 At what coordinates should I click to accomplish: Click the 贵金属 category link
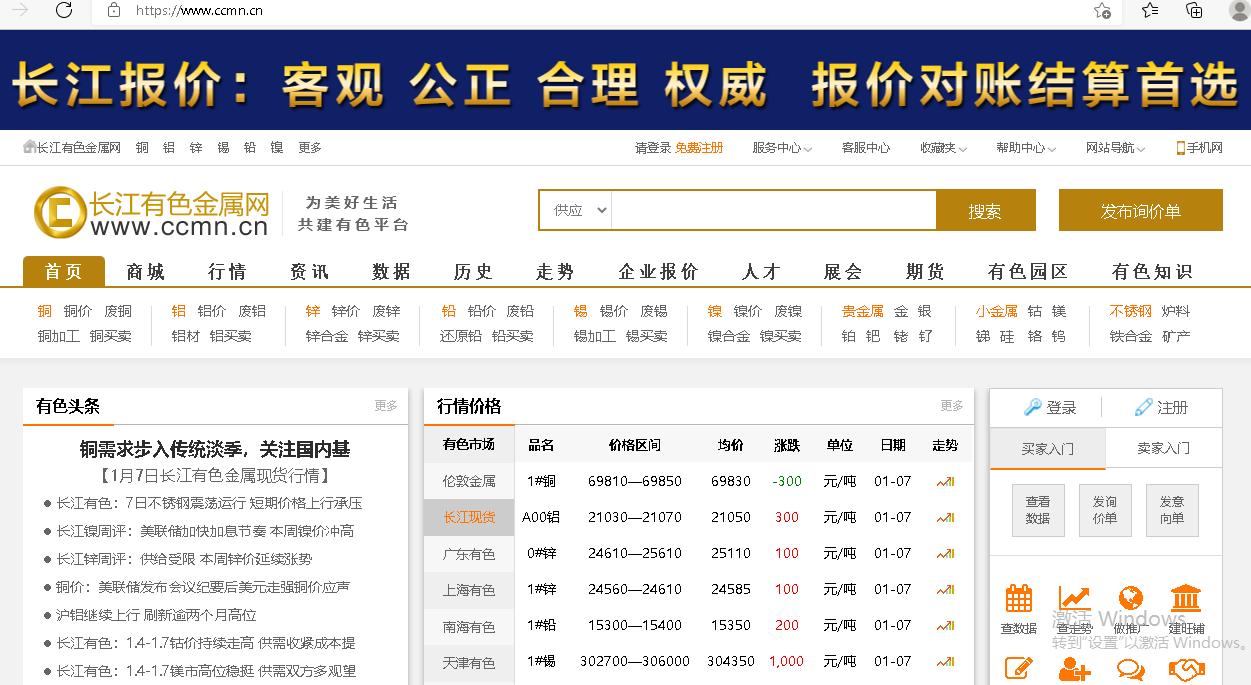point(862,311)
